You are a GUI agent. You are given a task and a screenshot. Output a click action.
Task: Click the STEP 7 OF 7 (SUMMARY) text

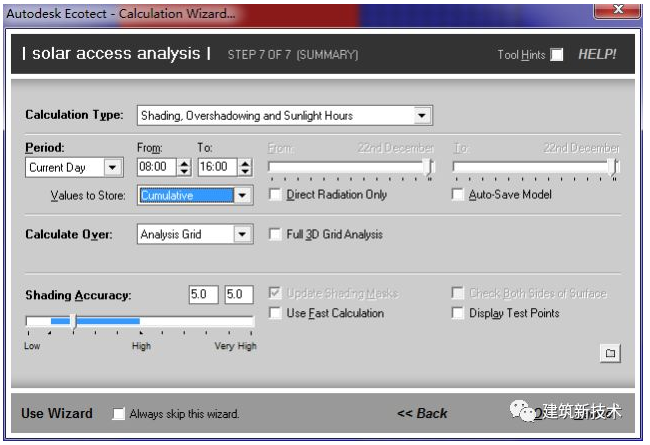293,55
